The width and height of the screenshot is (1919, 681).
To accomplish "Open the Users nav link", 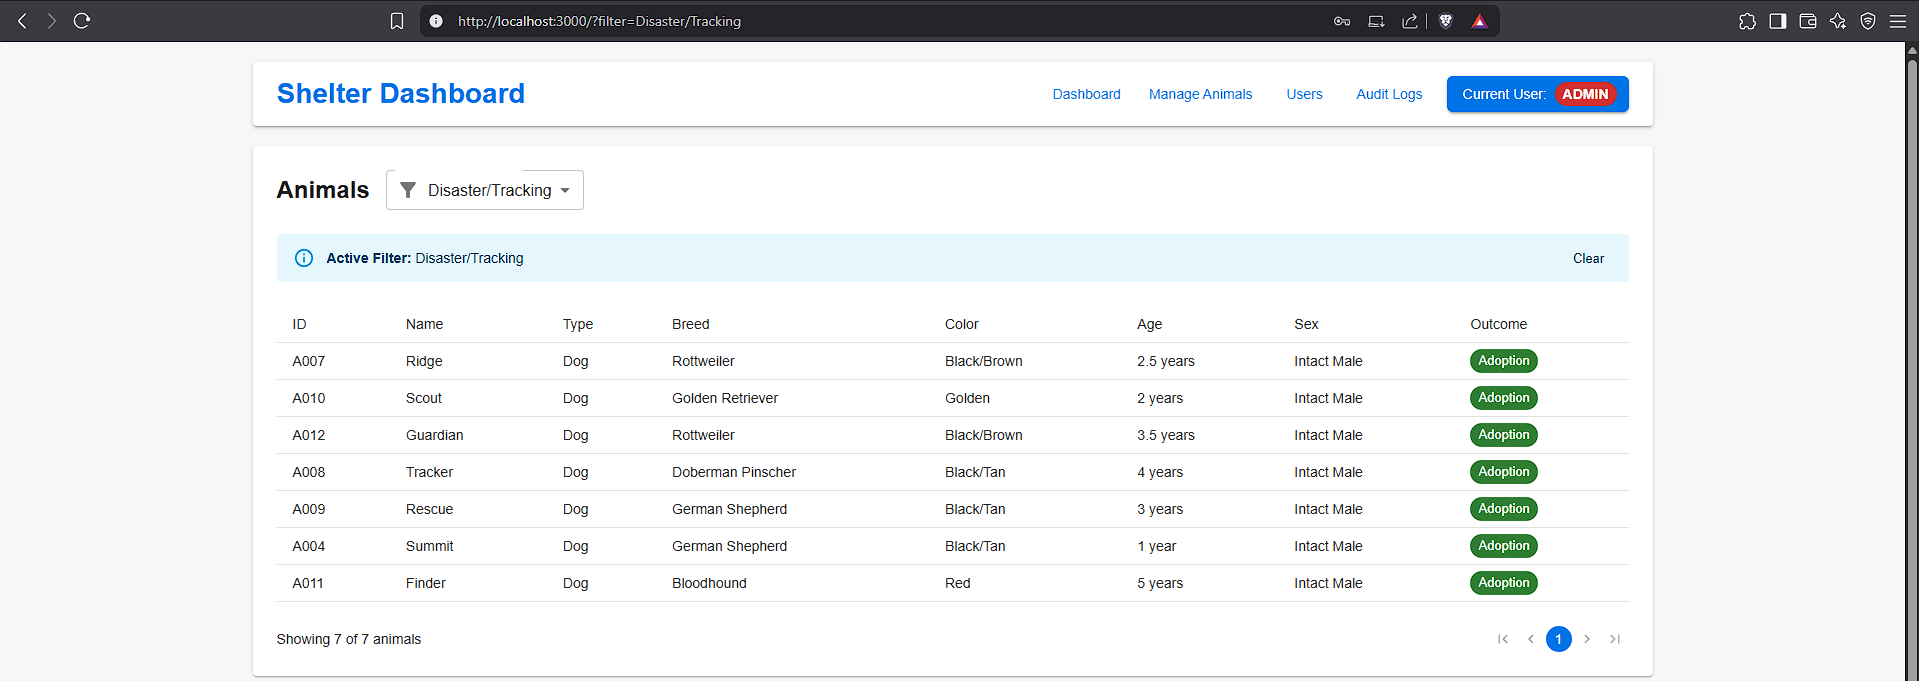I will (x=1304, y=94).
